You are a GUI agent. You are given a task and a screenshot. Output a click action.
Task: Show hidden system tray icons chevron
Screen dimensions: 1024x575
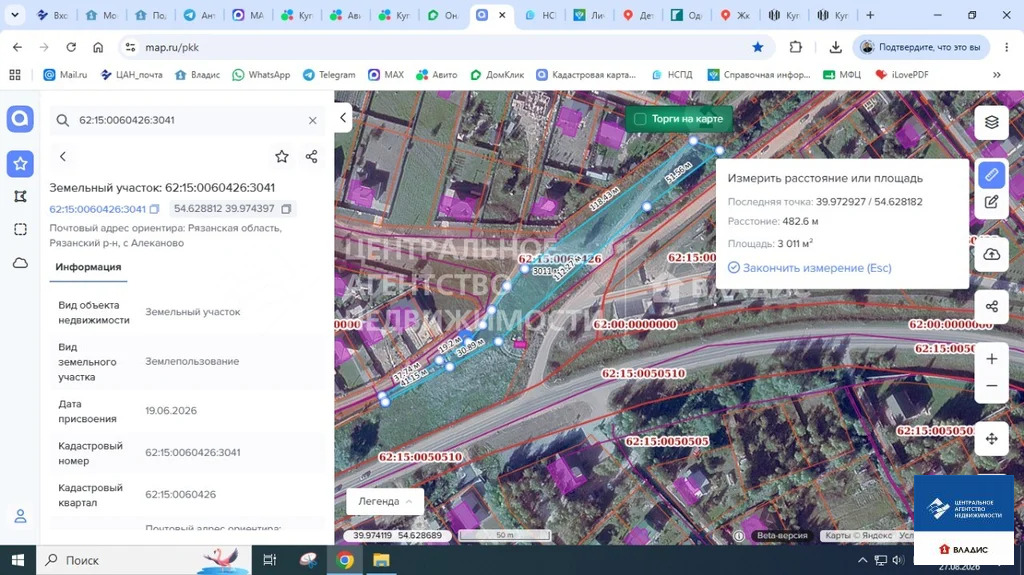pyautogui.click(x=863, y=560)
